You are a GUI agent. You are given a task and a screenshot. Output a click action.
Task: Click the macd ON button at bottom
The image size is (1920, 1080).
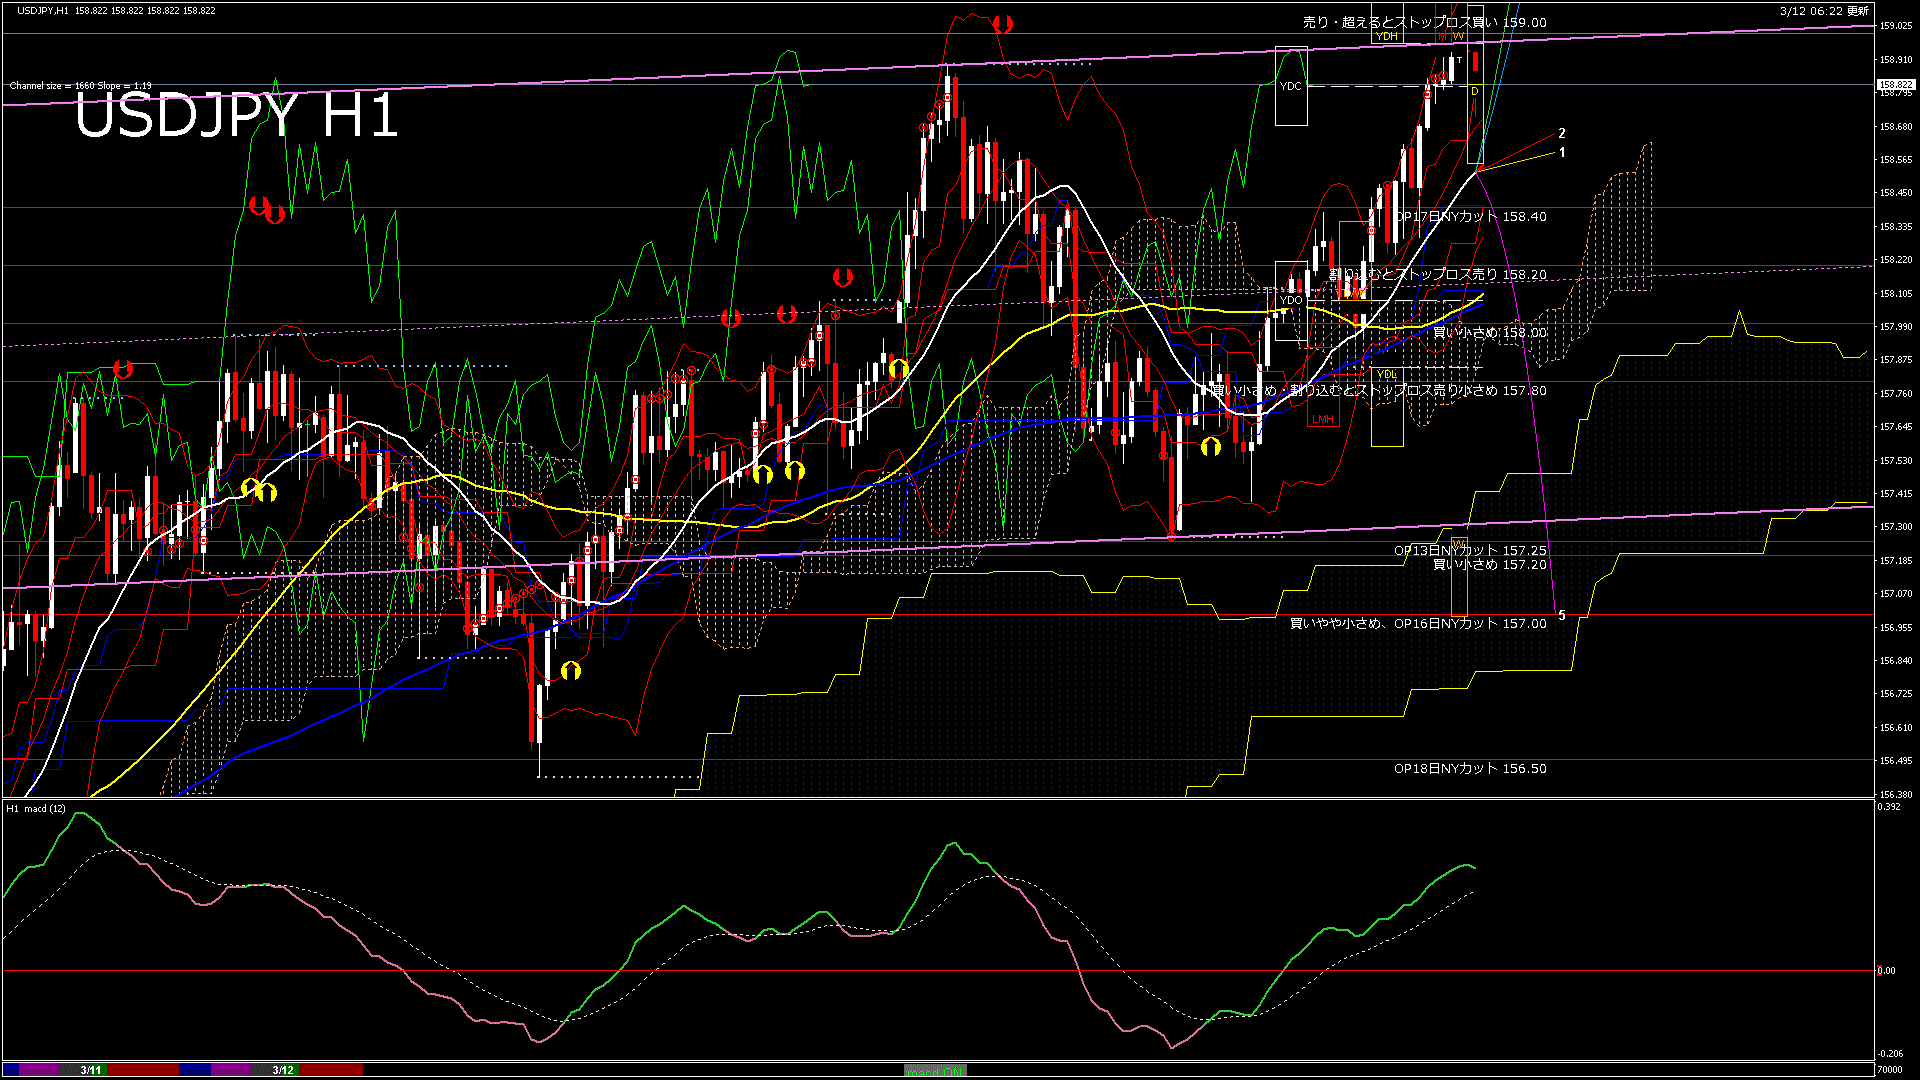tap(935, 1071)
